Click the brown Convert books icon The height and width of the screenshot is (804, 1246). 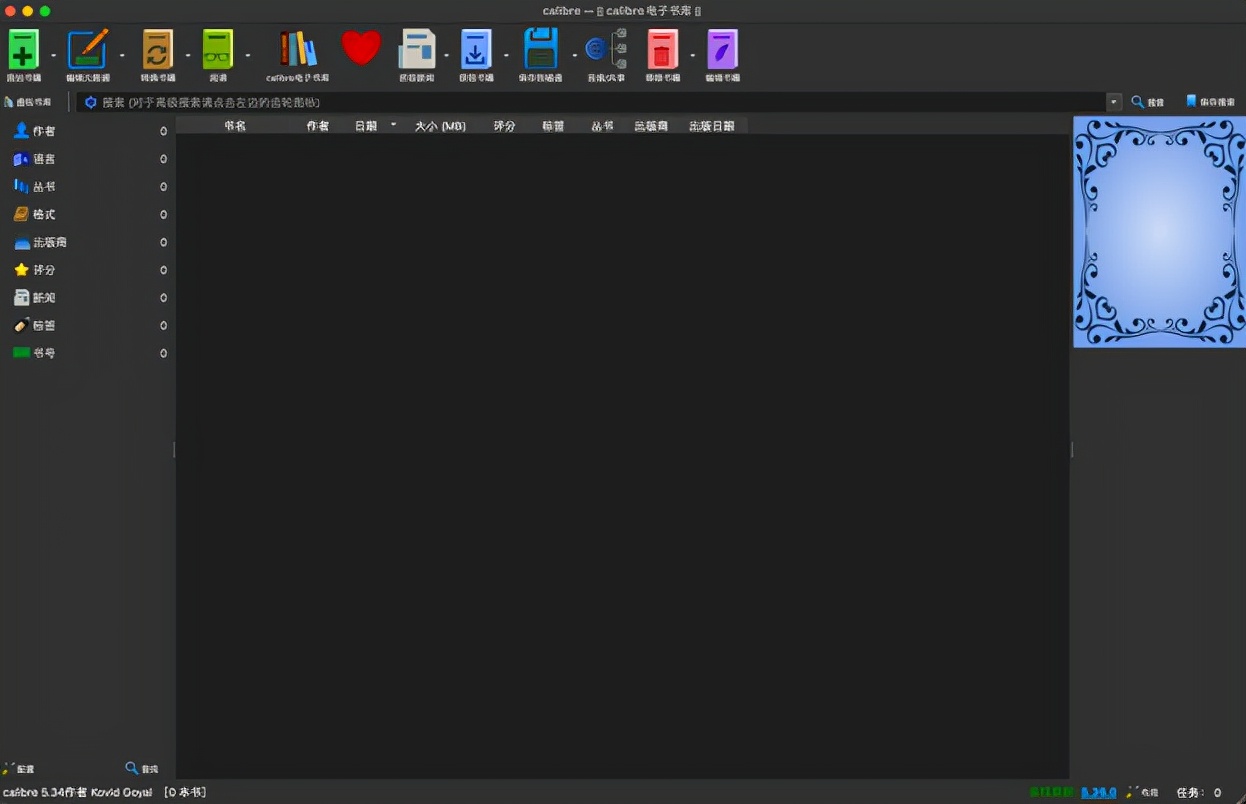(157, 49)
